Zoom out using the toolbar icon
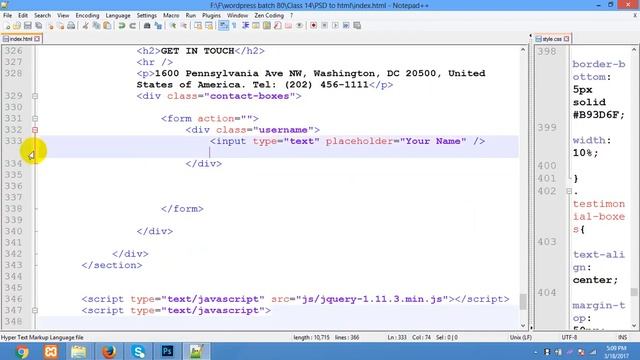The width and height of the screenshot is (640, 360). click(184, 26)
